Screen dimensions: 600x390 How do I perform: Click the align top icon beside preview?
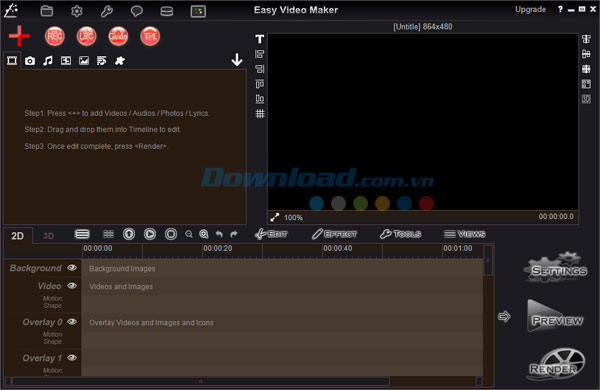pyautogui.click(x=260, y=84)
